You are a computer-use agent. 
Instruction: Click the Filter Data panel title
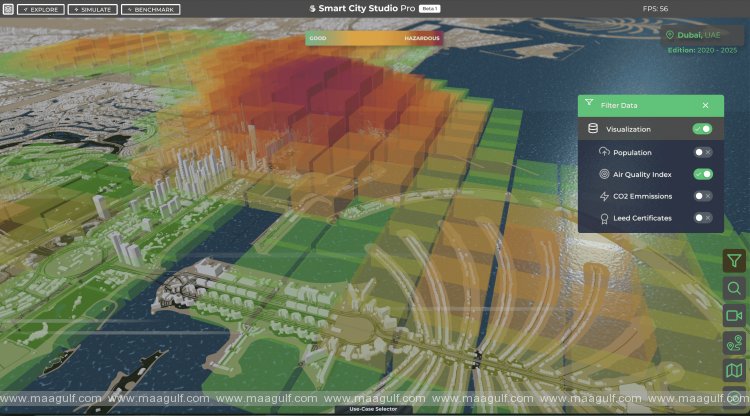(x=619, y=105)
